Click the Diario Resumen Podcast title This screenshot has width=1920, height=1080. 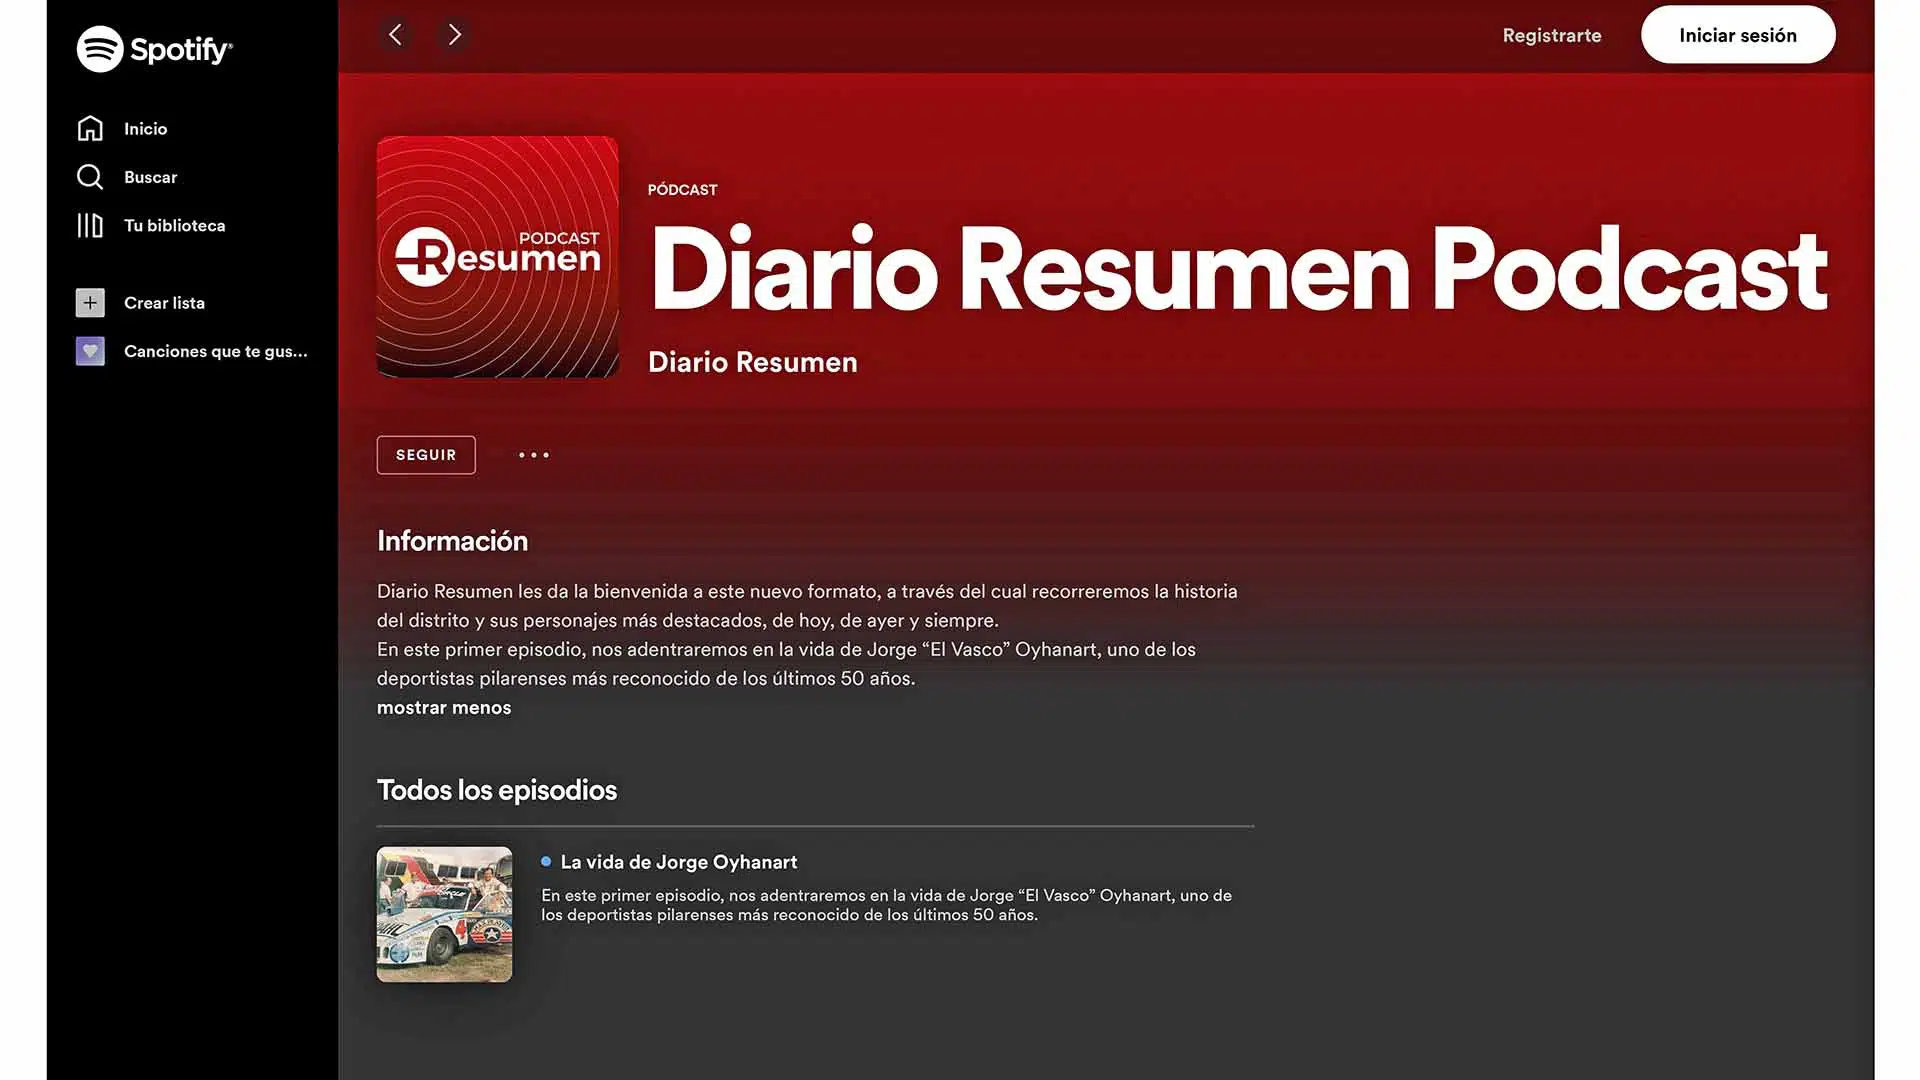click(1239, 268)
